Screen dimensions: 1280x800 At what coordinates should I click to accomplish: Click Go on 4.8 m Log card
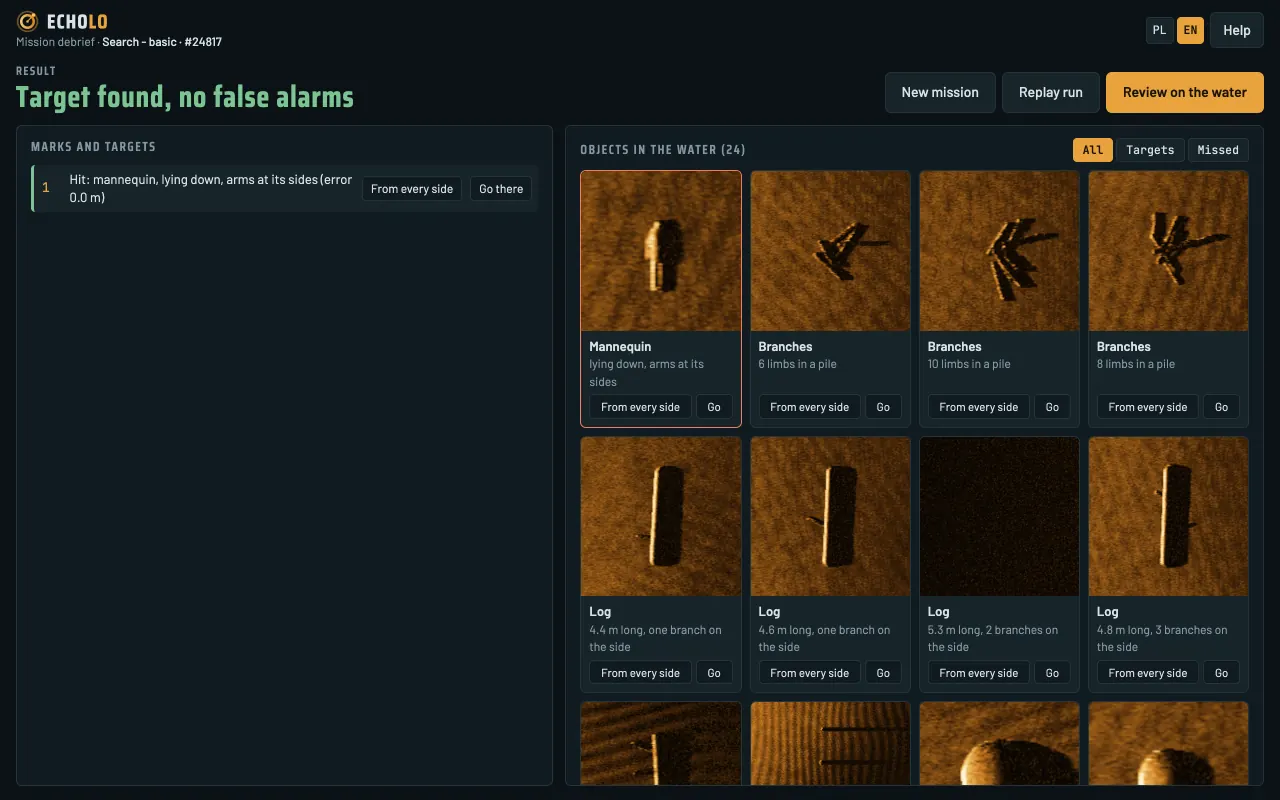click(x=1221, y=673)
